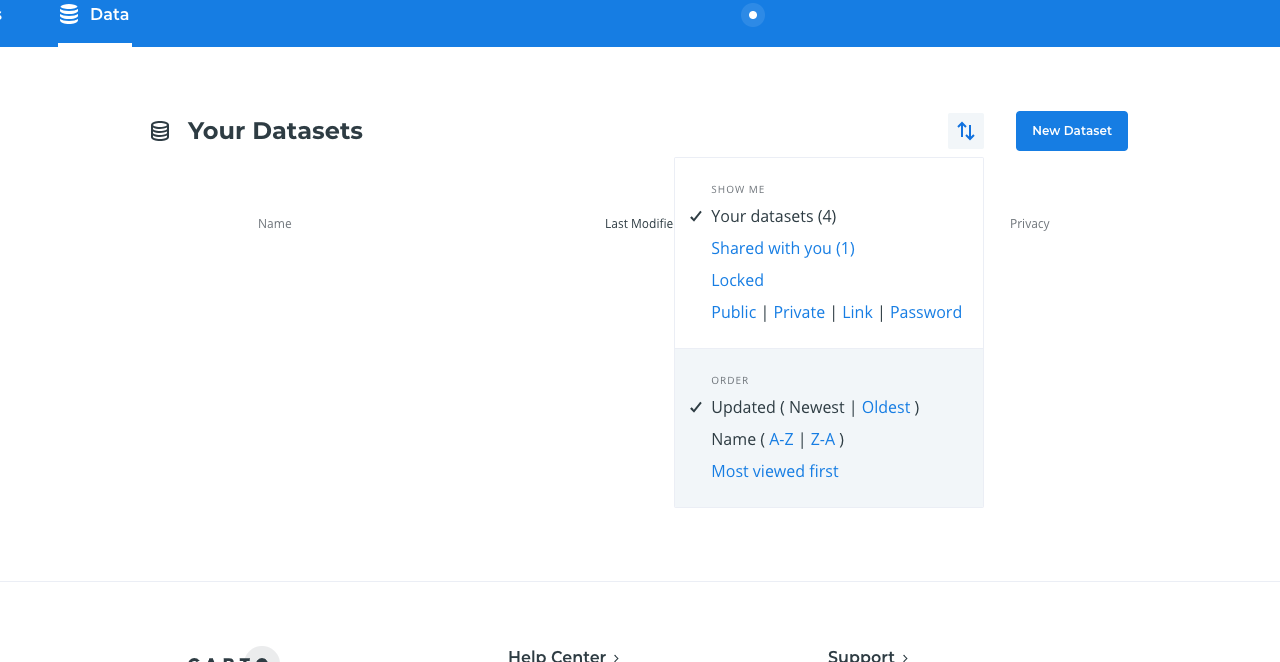
Task: Click the Privacy column header
Action: point(1030,224)
